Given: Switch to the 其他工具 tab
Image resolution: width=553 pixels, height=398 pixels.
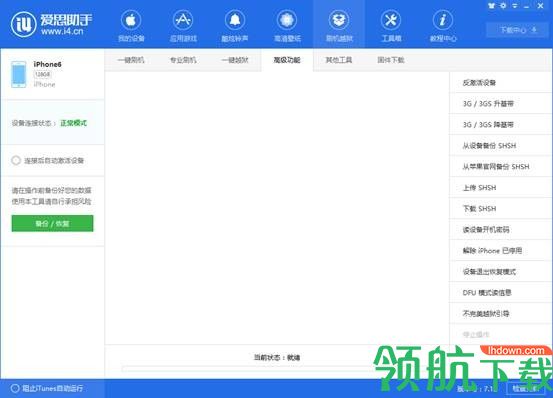Looking at the screenshot, I should 339,60.
